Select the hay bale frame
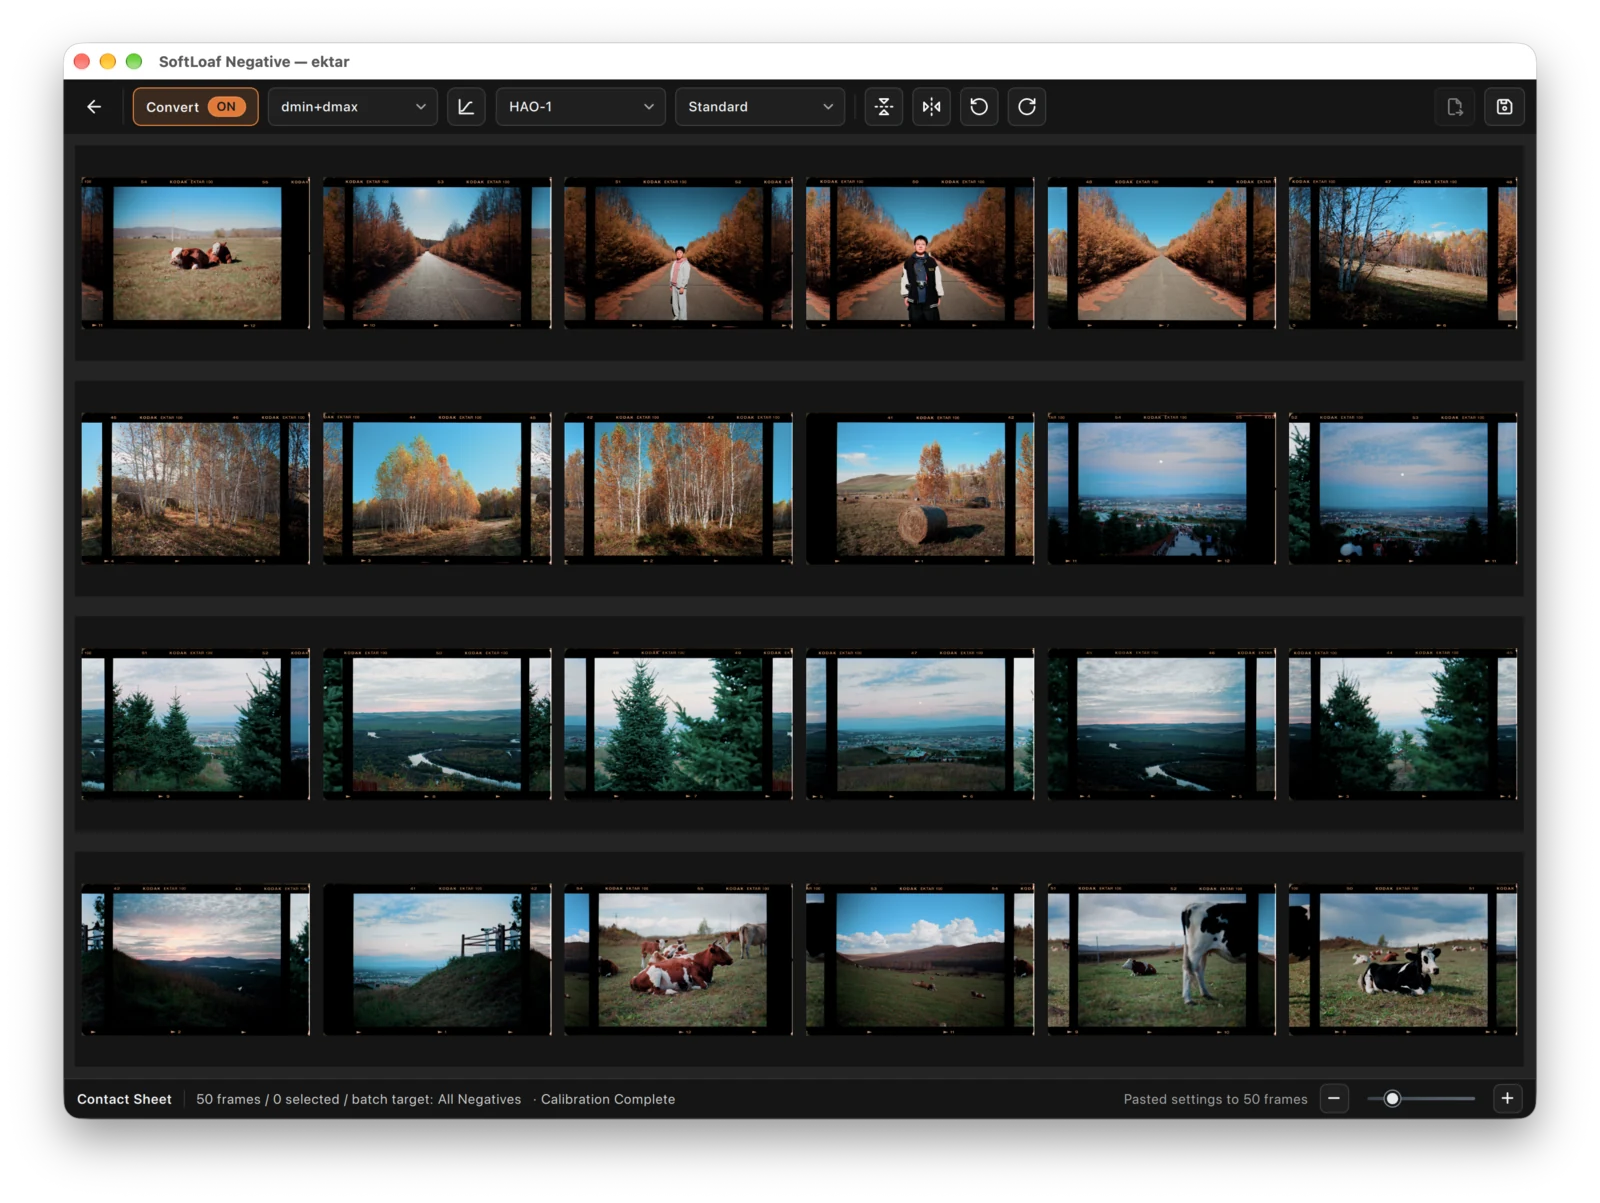Image resolution: width=1600 pixels, height=1203 pixels. [920, 488]
